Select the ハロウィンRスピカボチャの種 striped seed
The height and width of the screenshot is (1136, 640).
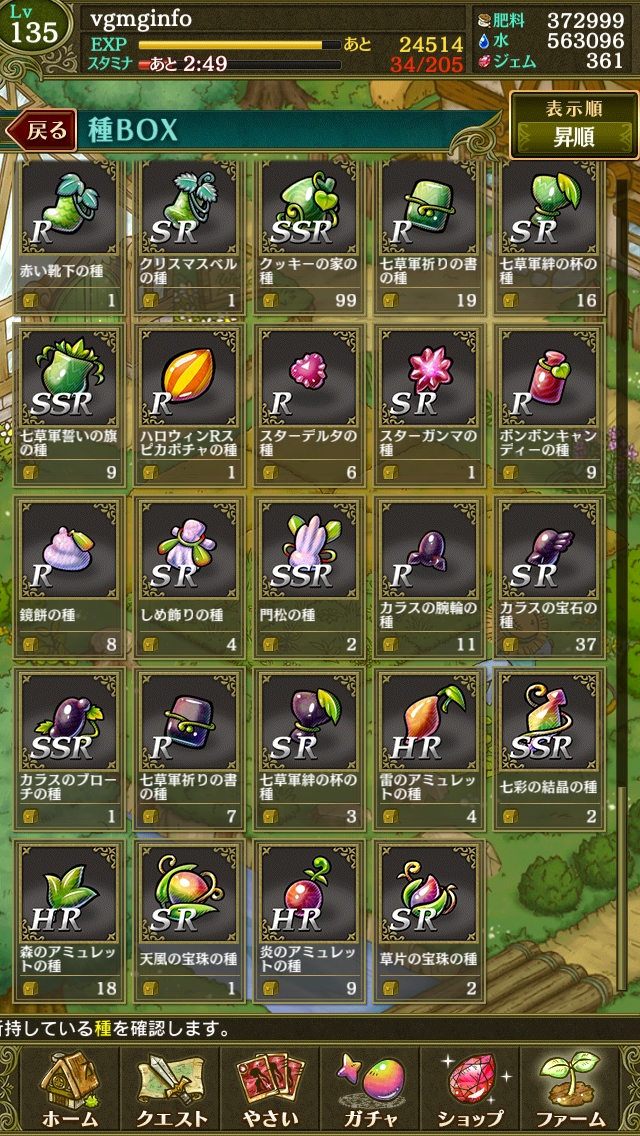[190, 405]
